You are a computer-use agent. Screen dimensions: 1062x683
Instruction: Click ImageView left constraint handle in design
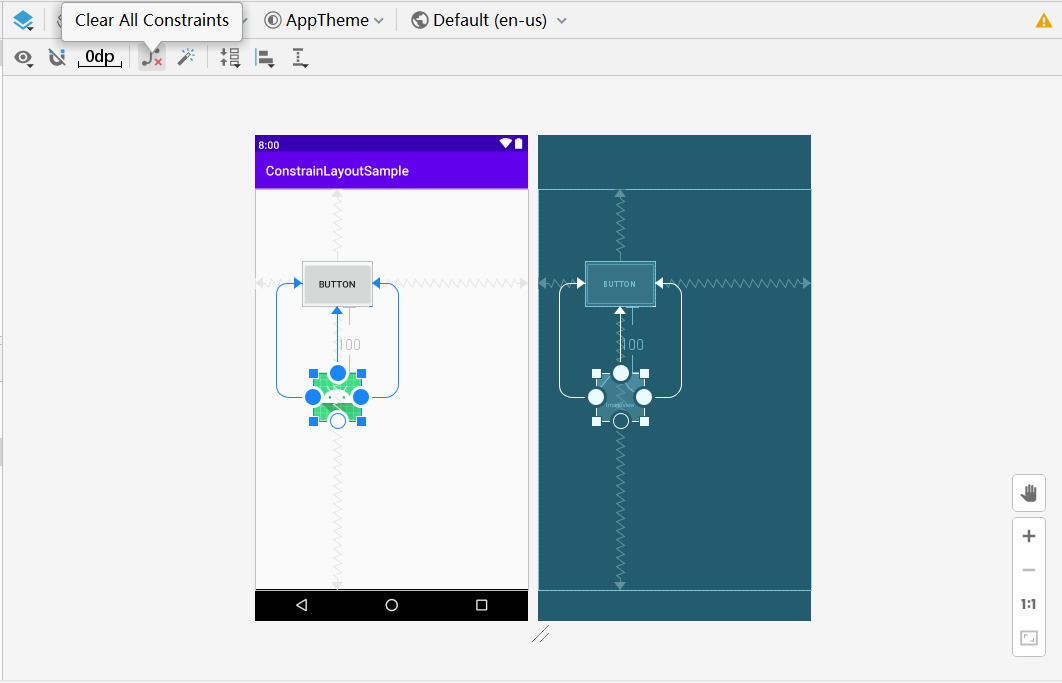click(x=313, y=397)
